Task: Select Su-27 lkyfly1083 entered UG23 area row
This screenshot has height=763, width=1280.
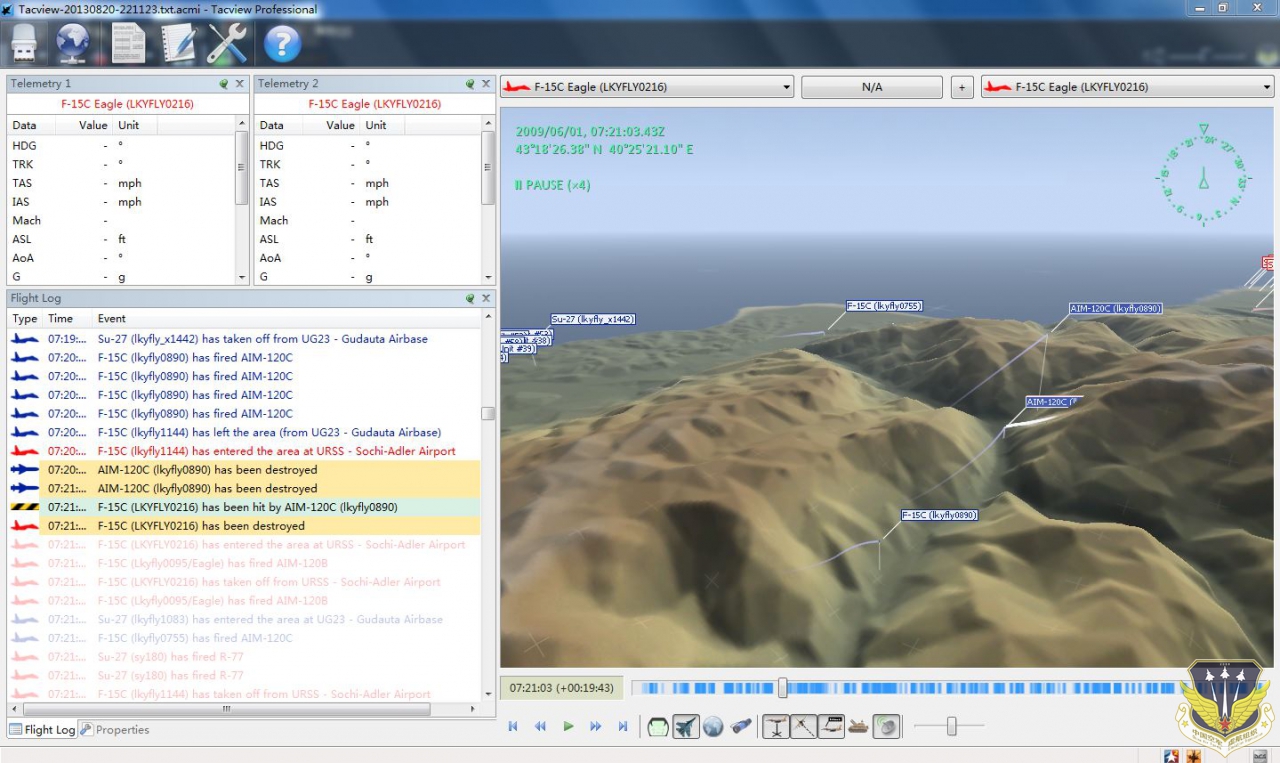Action: [x=244, y=619]
